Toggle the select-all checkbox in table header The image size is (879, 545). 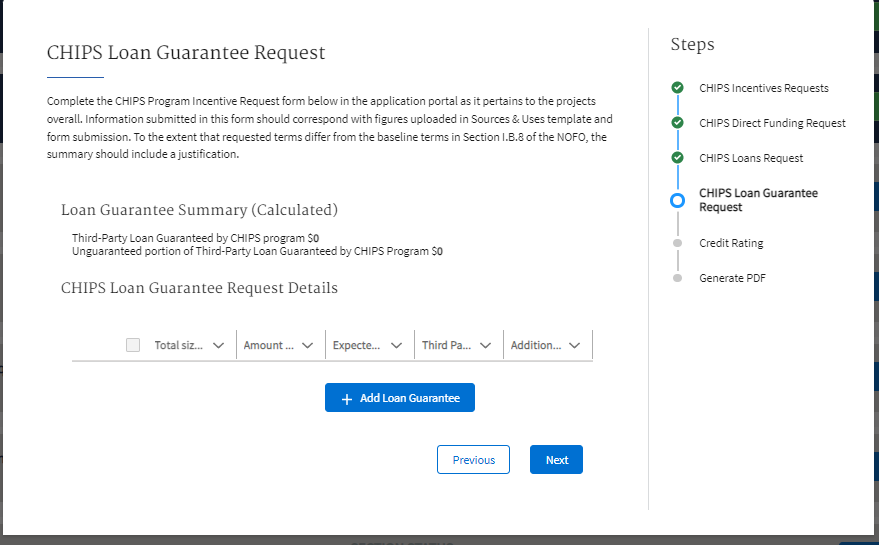(x=133, y=345)
